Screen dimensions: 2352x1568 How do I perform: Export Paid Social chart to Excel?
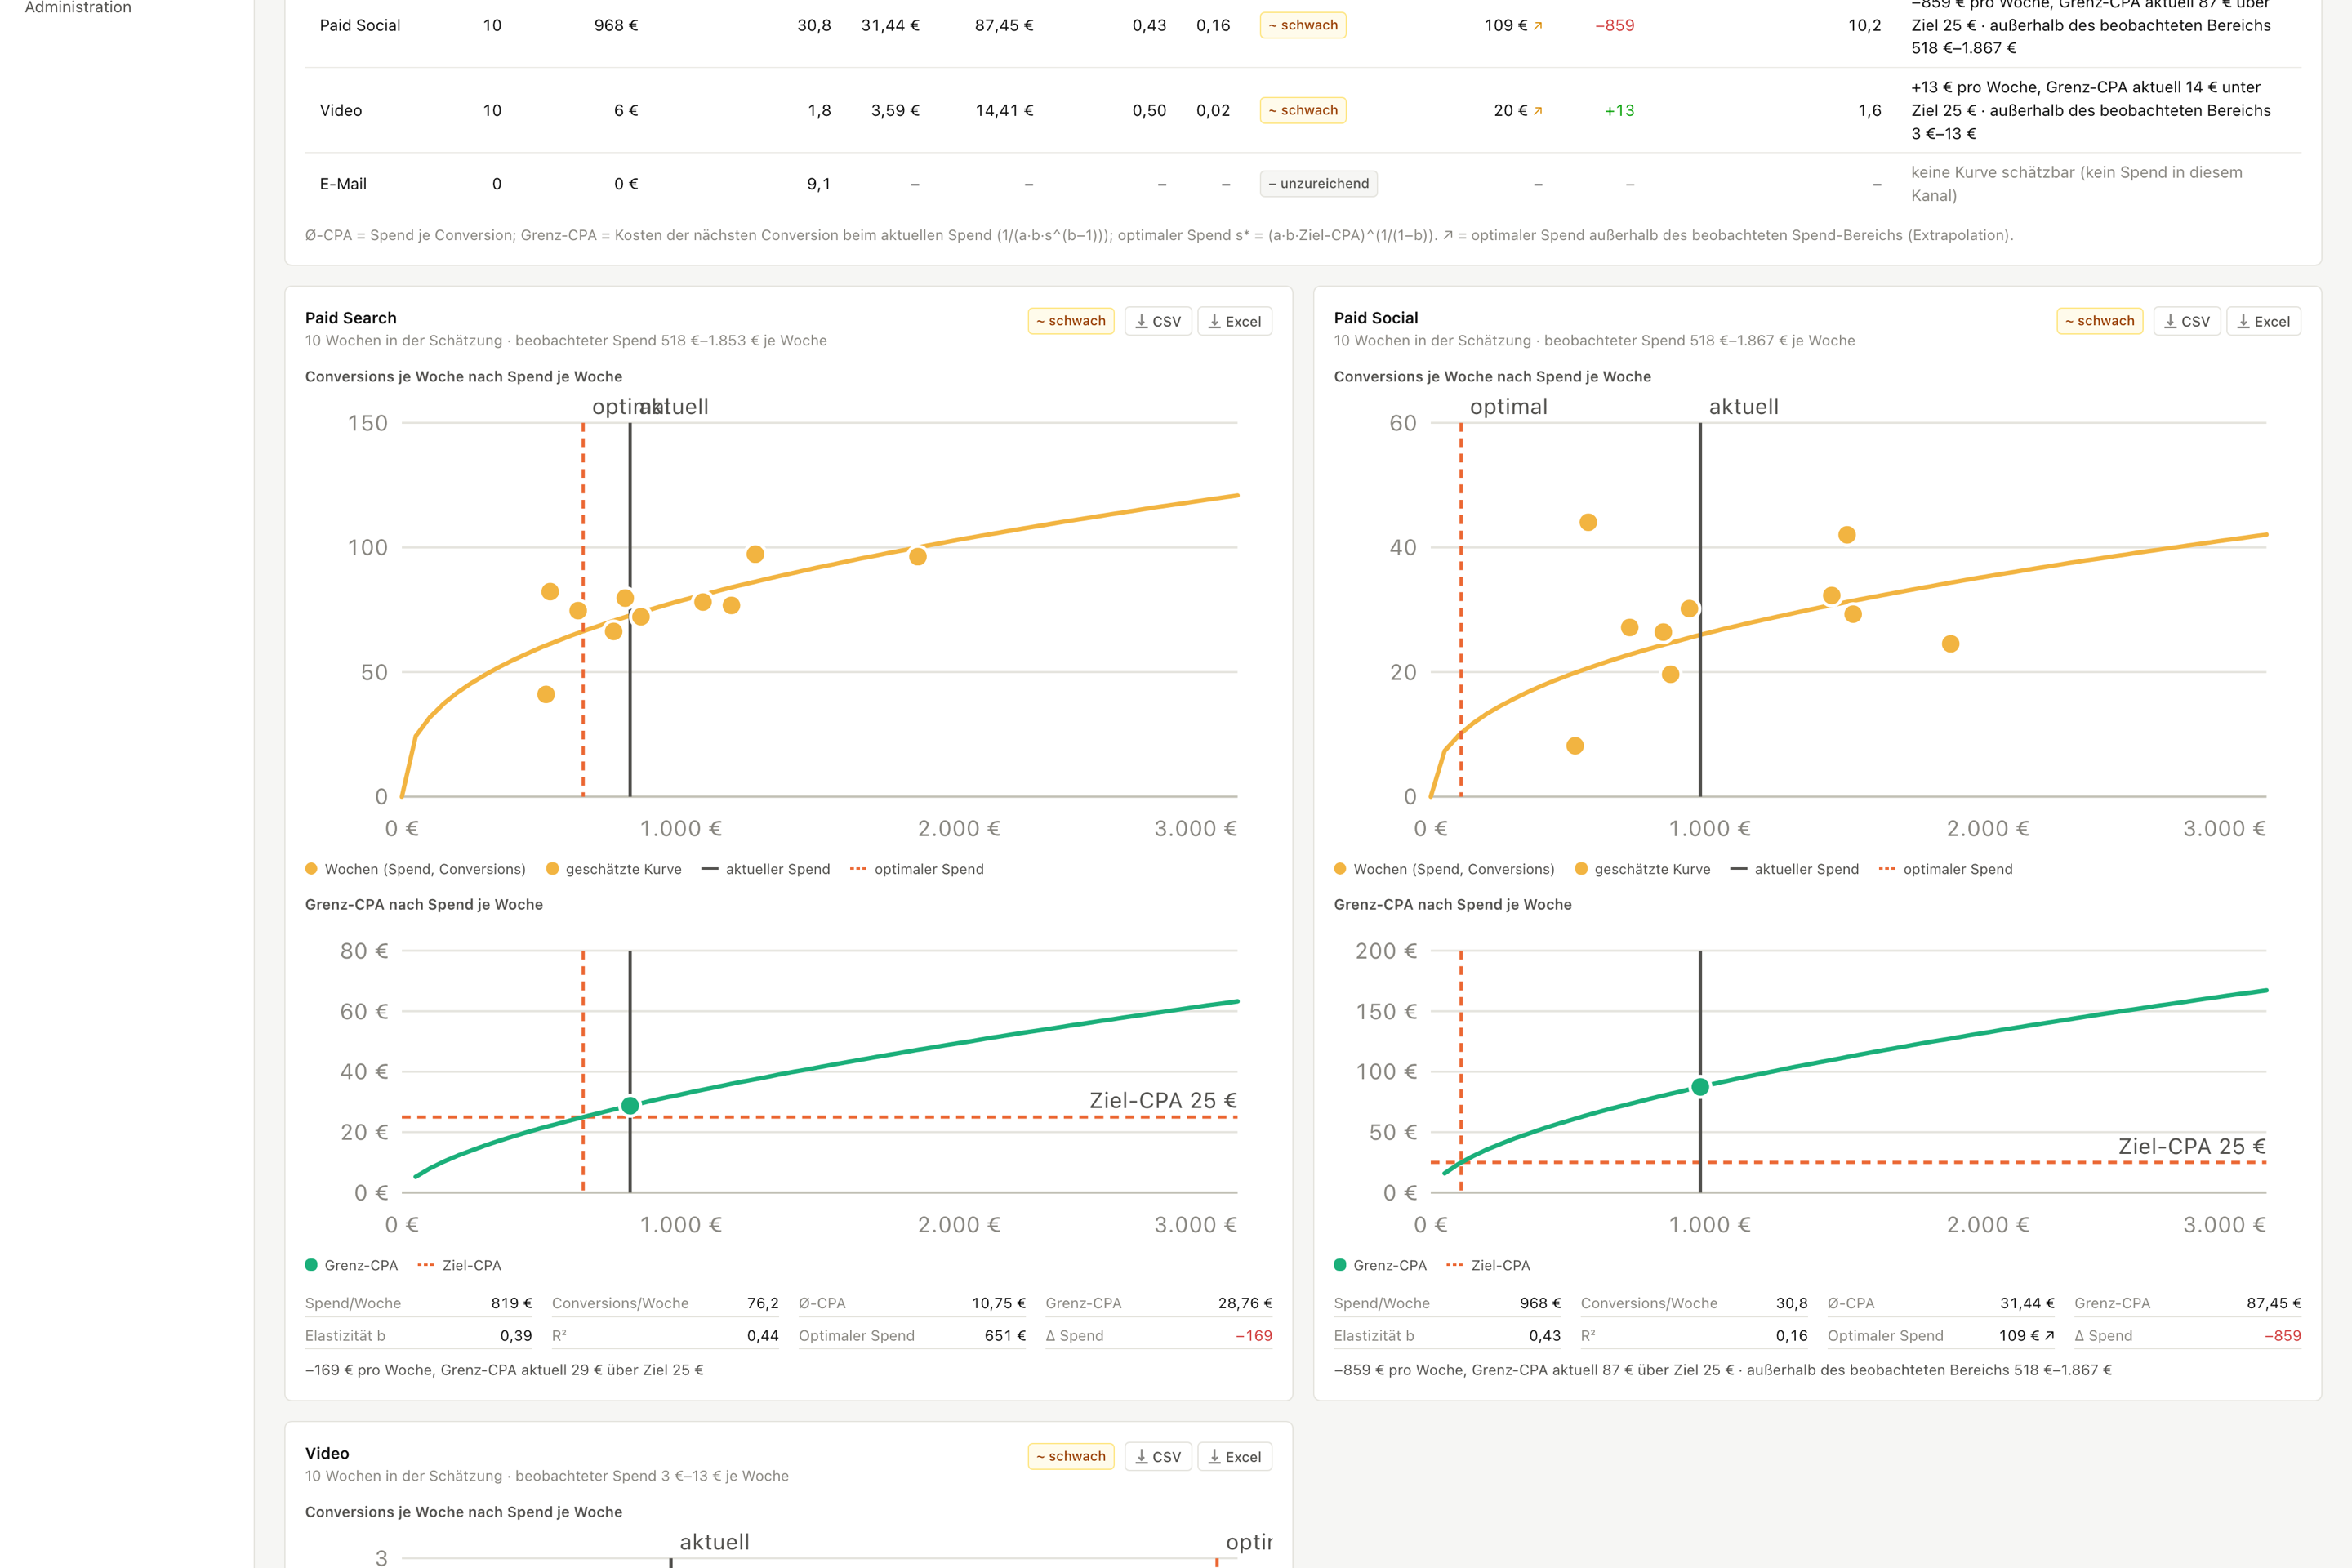2264,321
